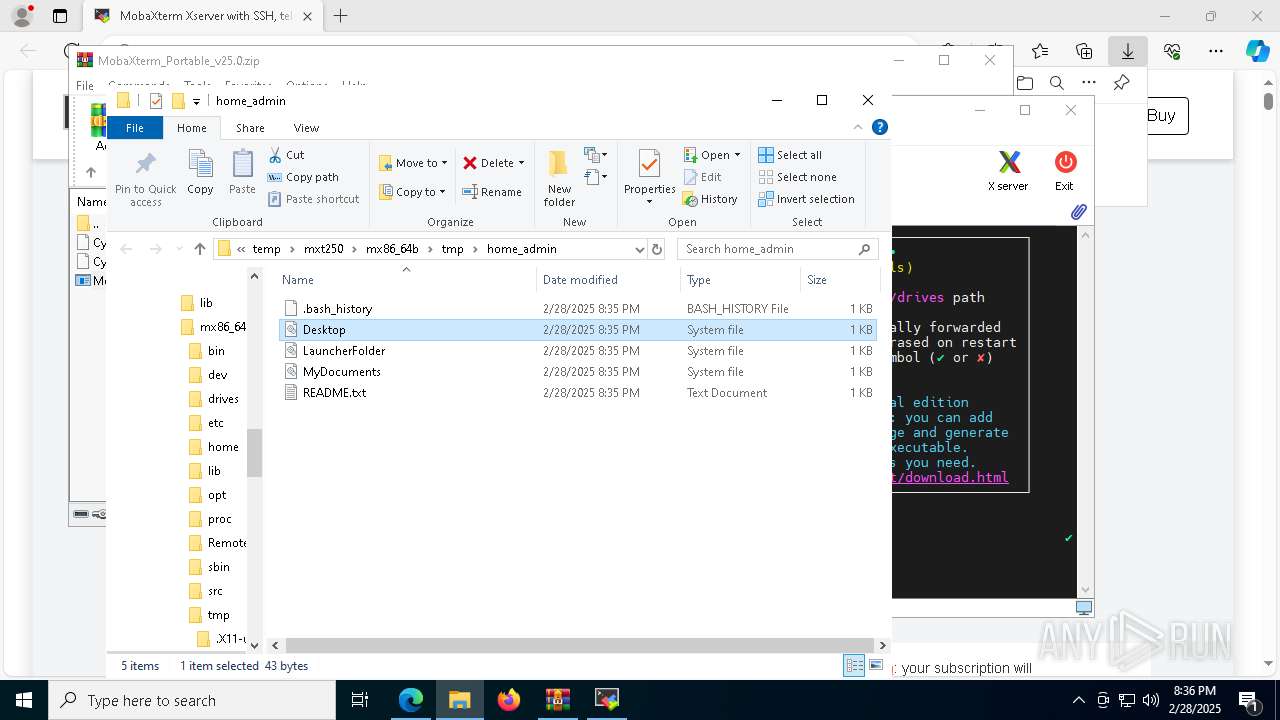This screenshot has height=720, width=1280.
Task: Go up one folder level using the arrow
Action: [x=200, y=249]
